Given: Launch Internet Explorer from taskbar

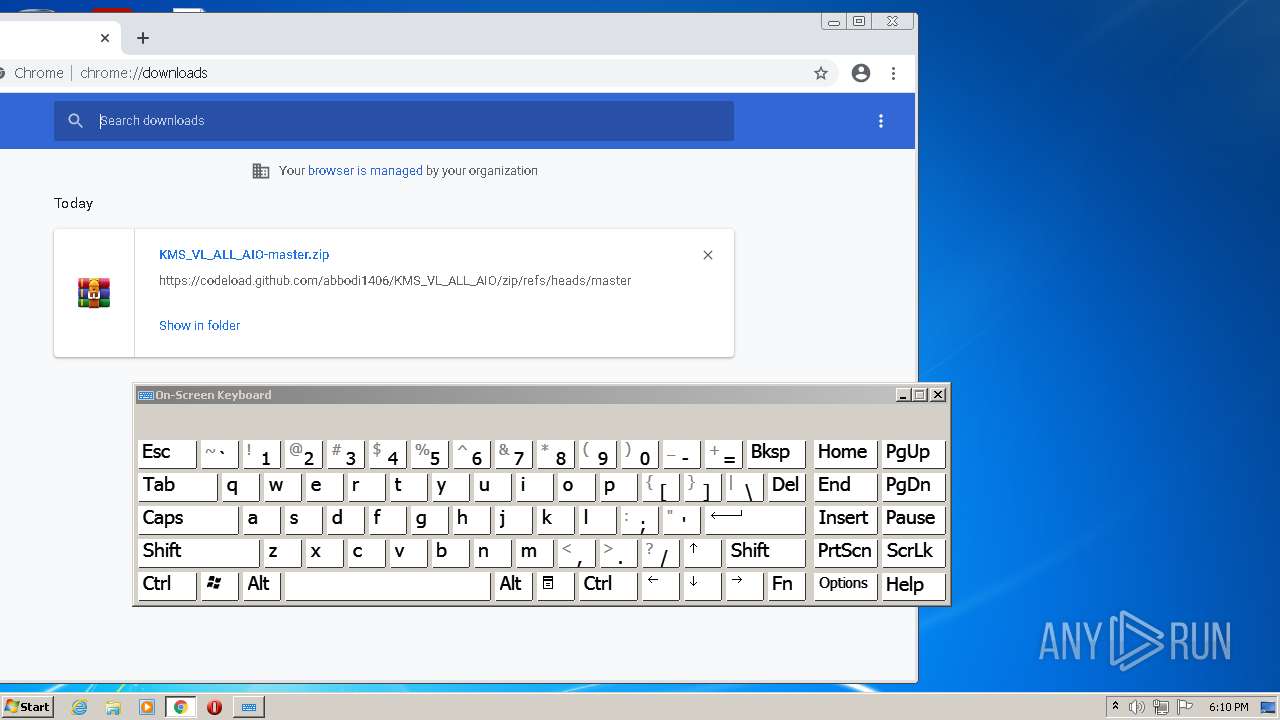Looking at the screenshot, I should (79, 707).
